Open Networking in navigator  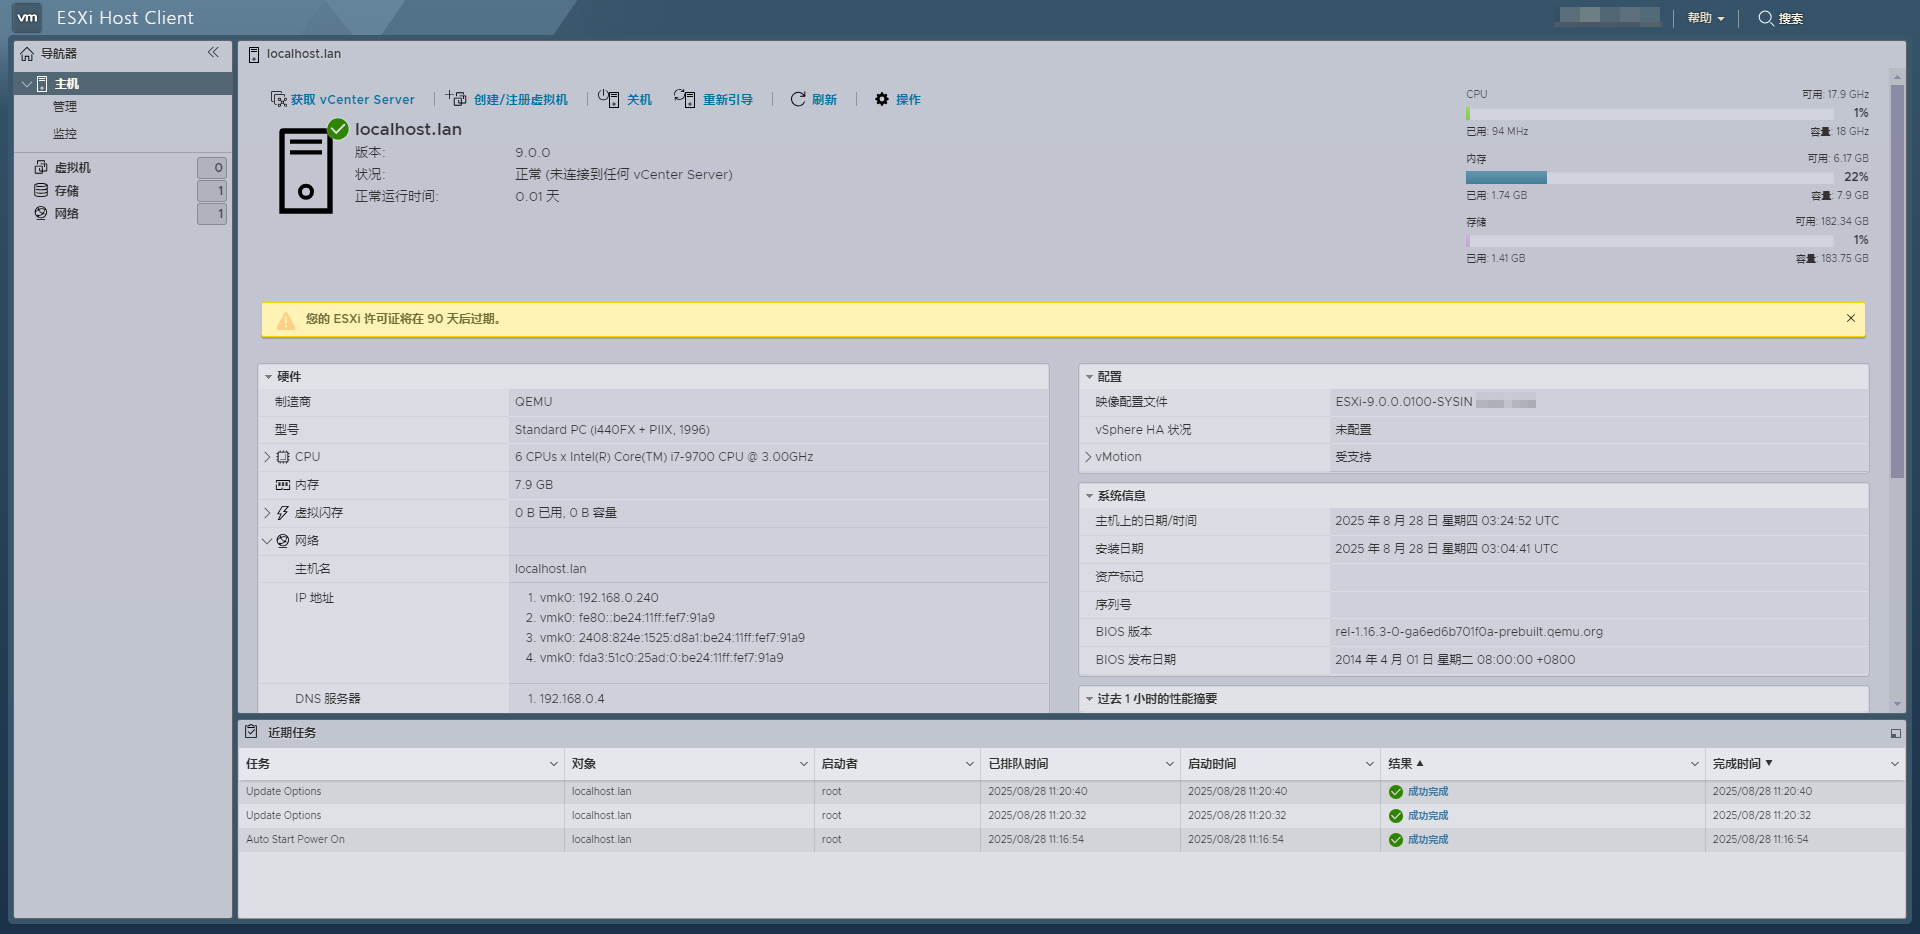(x=67, y=214)
